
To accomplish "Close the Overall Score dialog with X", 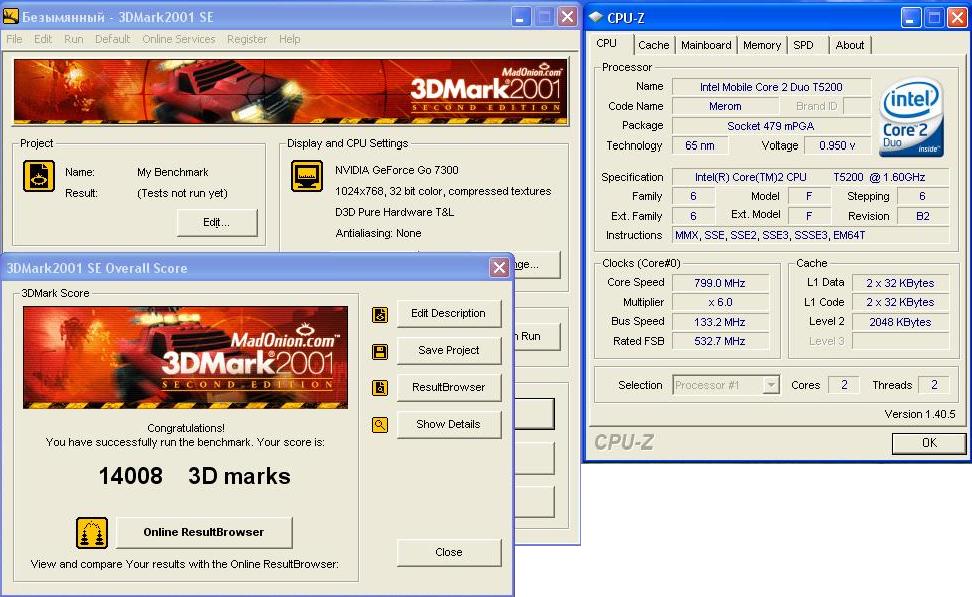I will (499, 268).
